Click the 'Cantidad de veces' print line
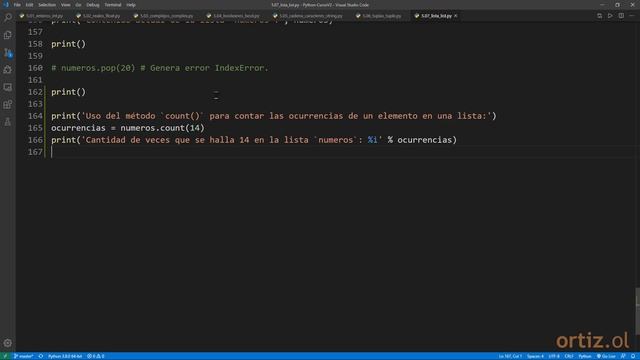640x360 pixels. 254,140
